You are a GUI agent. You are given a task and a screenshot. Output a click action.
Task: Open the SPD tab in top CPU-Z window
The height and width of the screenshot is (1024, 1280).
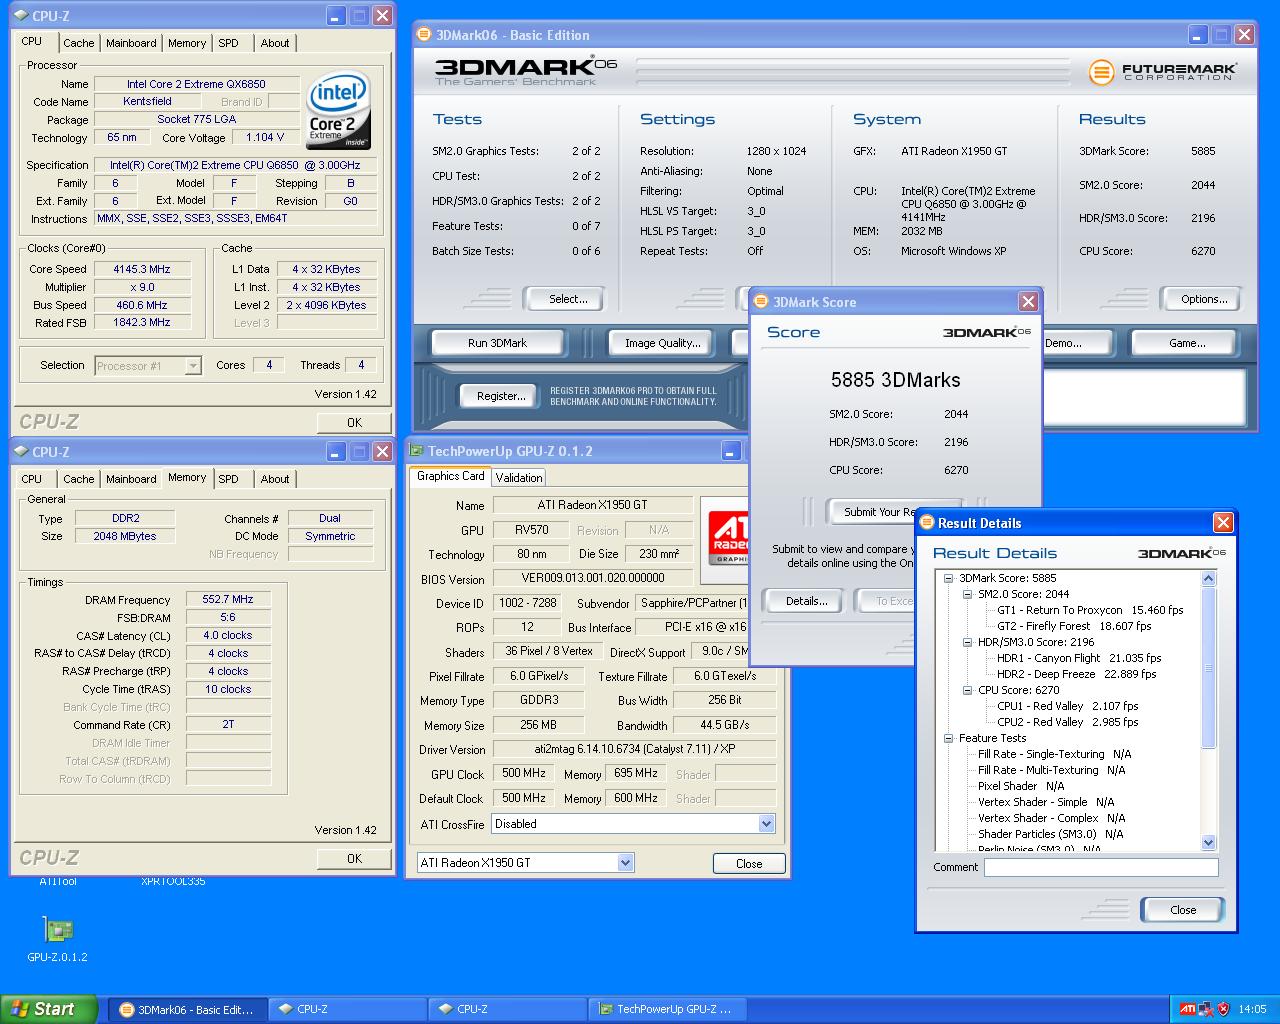click(x=229, y=43)
